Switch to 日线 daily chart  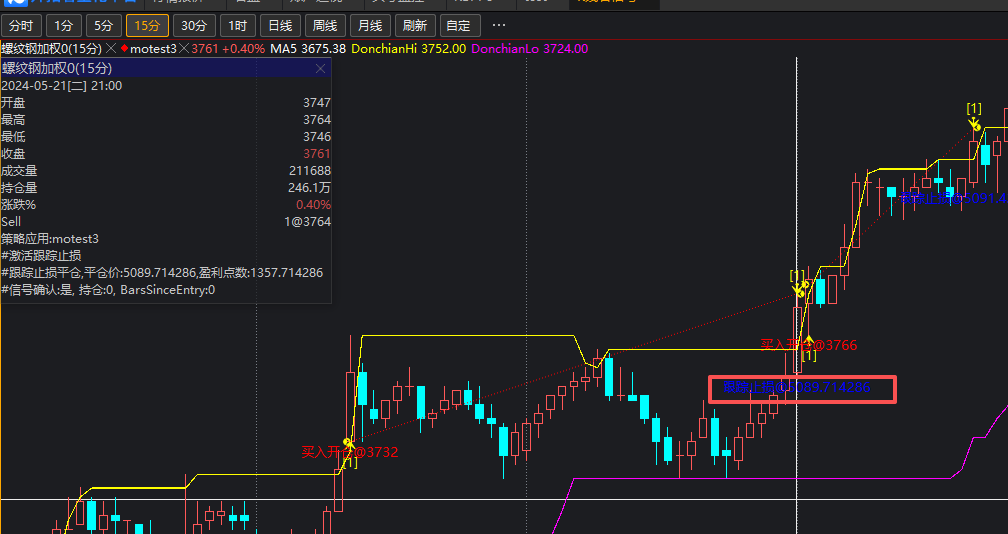coord(280,25)
